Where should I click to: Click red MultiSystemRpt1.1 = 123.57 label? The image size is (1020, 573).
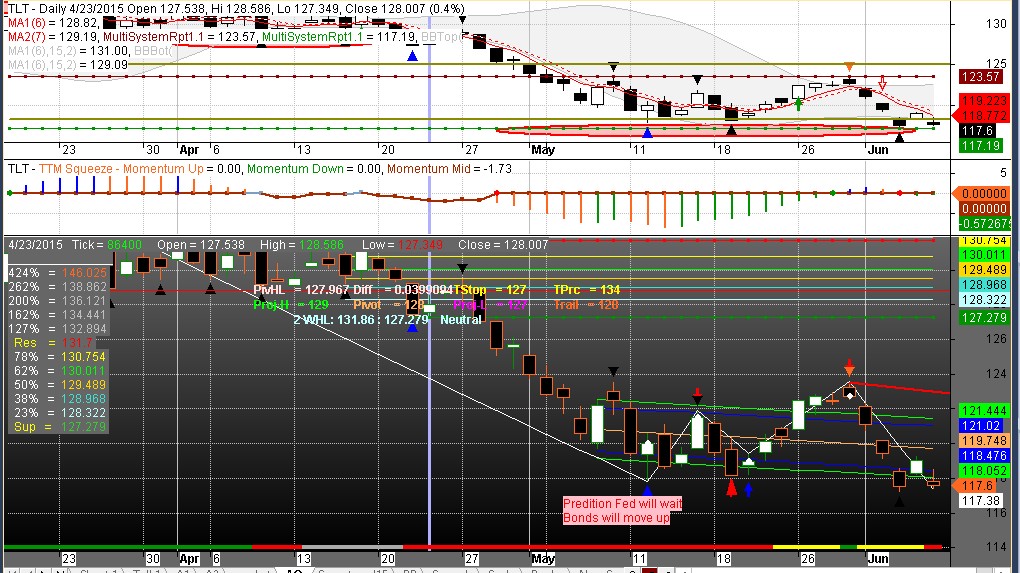point(180,37)
